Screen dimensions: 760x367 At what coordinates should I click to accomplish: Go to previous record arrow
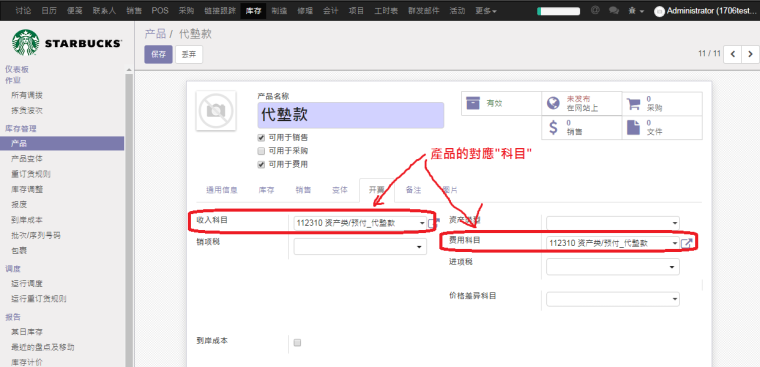point(732,54)
